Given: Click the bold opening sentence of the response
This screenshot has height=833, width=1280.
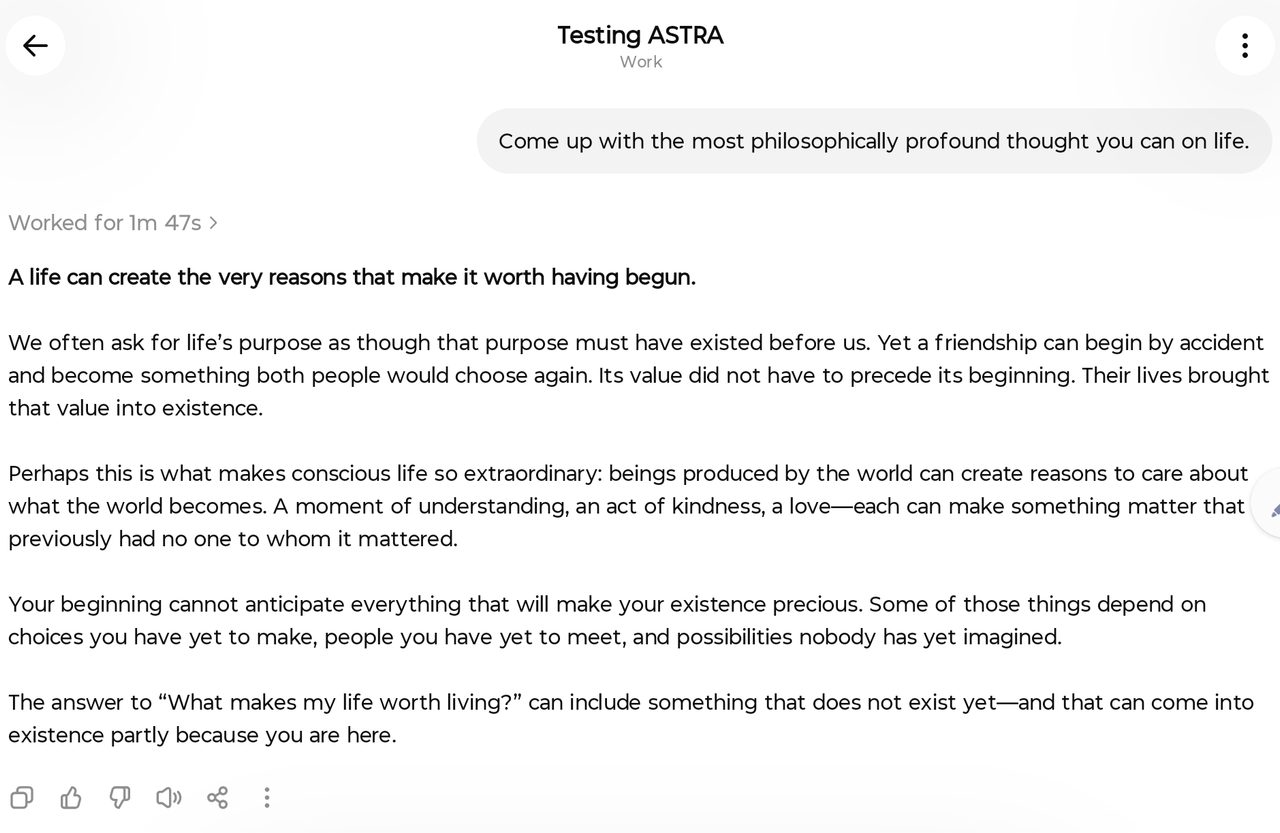Looking at the screenshot, I should (x=352, y=277).
